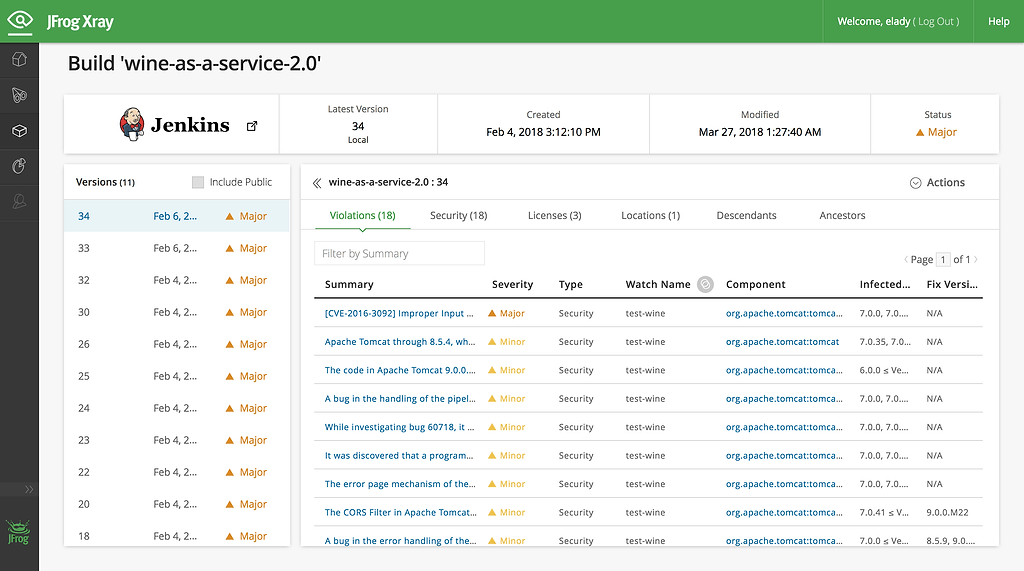
Task: Click fix version 9.0.0.M22 cell
Action: (947, 513)
